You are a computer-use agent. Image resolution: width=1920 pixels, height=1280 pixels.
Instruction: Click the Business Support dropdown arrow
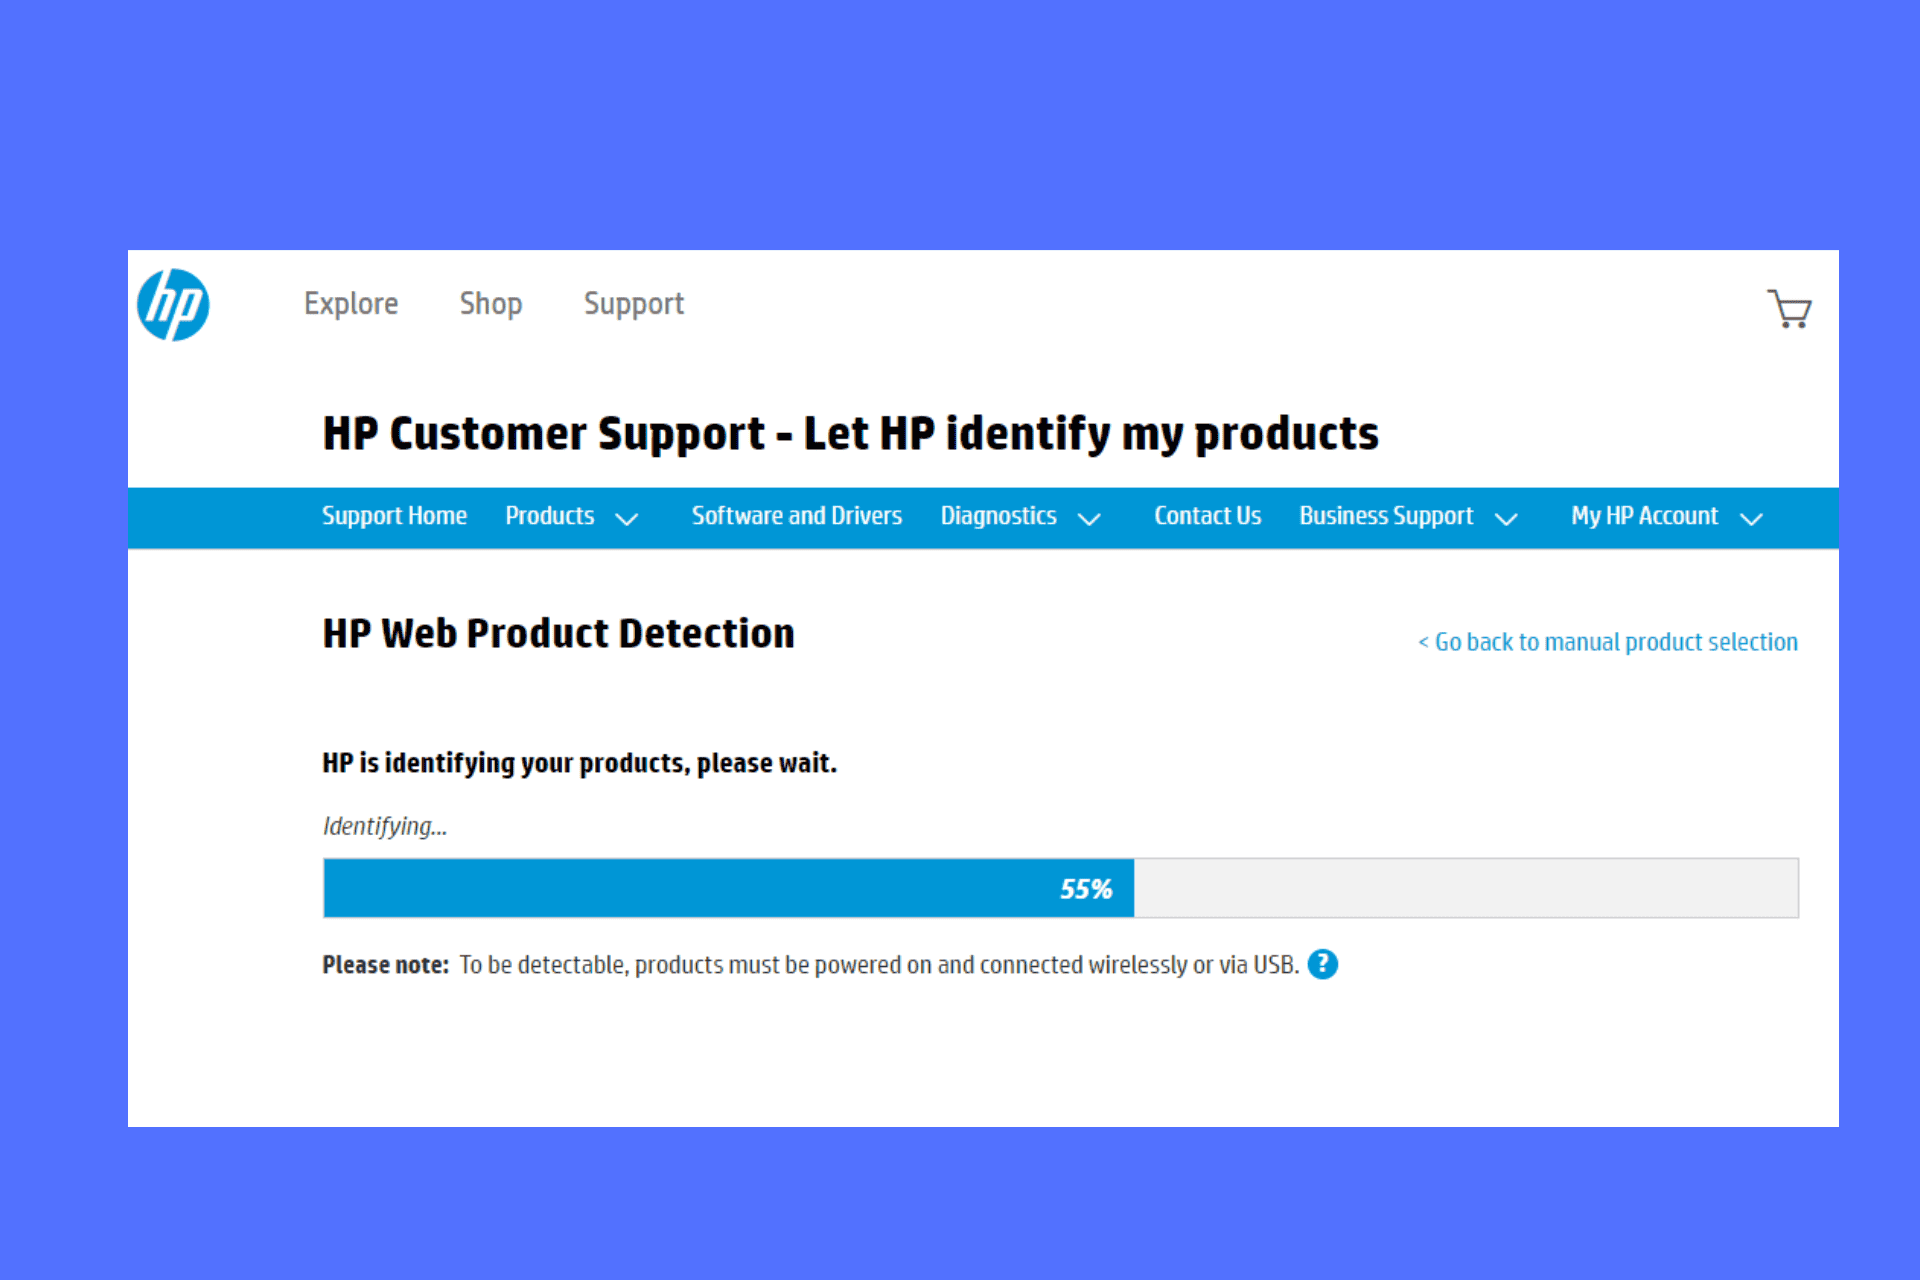click(1510, 517)
